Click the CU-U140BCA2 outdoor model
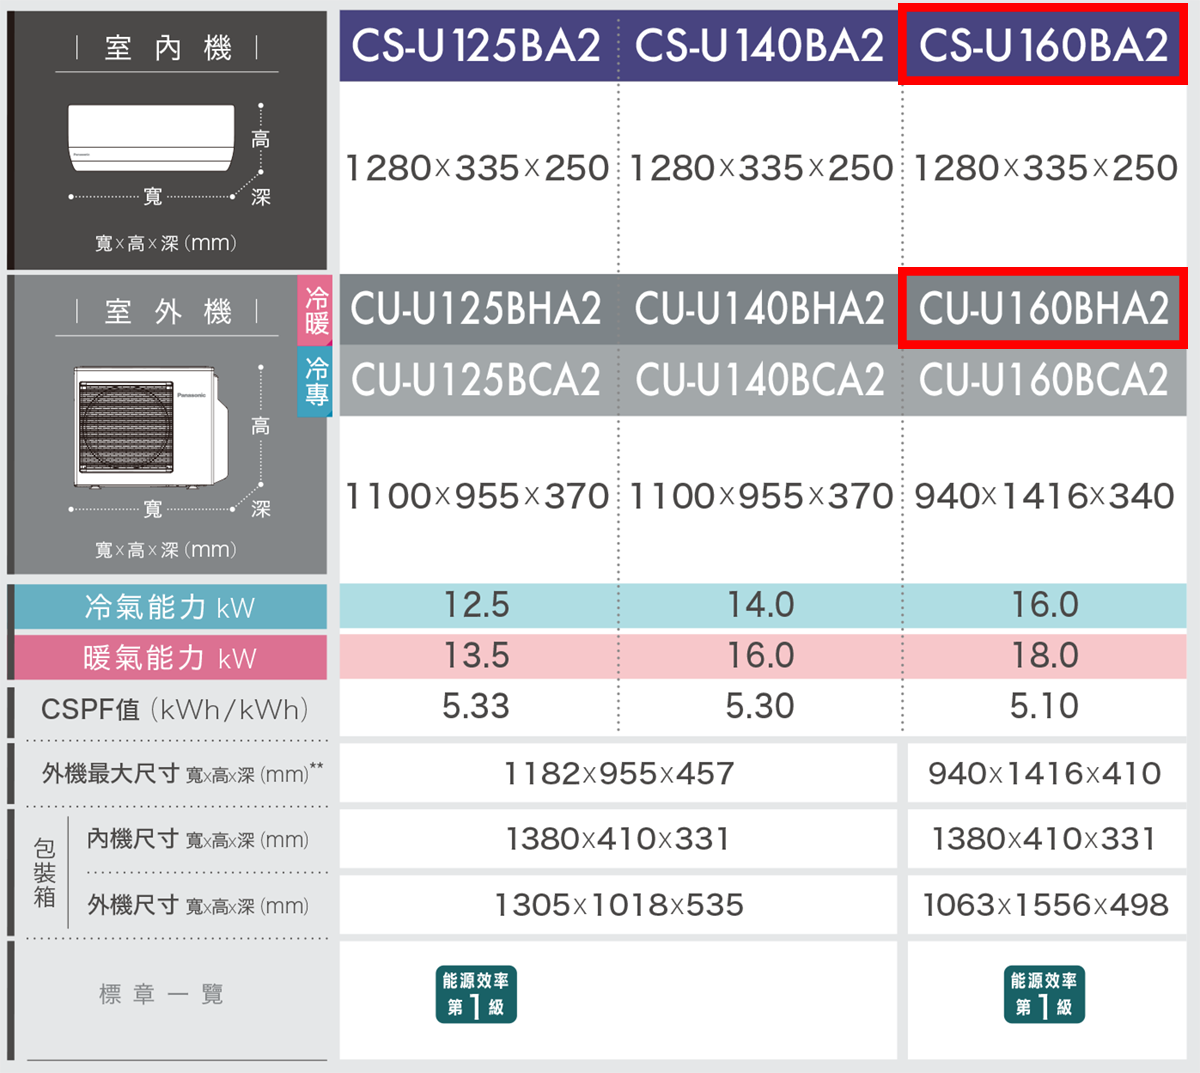Image resolution: width=1200 pixels, height=1073 pixels. click(x=759, y=380)
